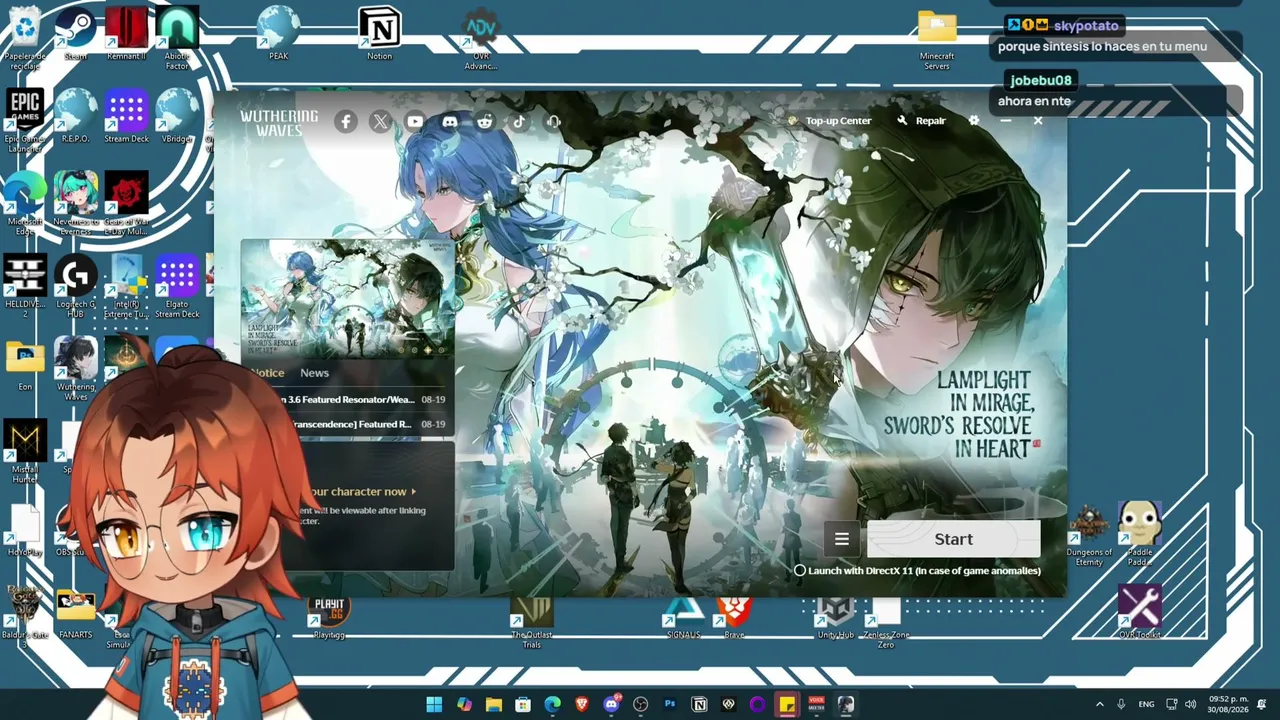
Task: Open File Explorer from the taskbar
Action: pyautogui.click(x=493, y=705)
